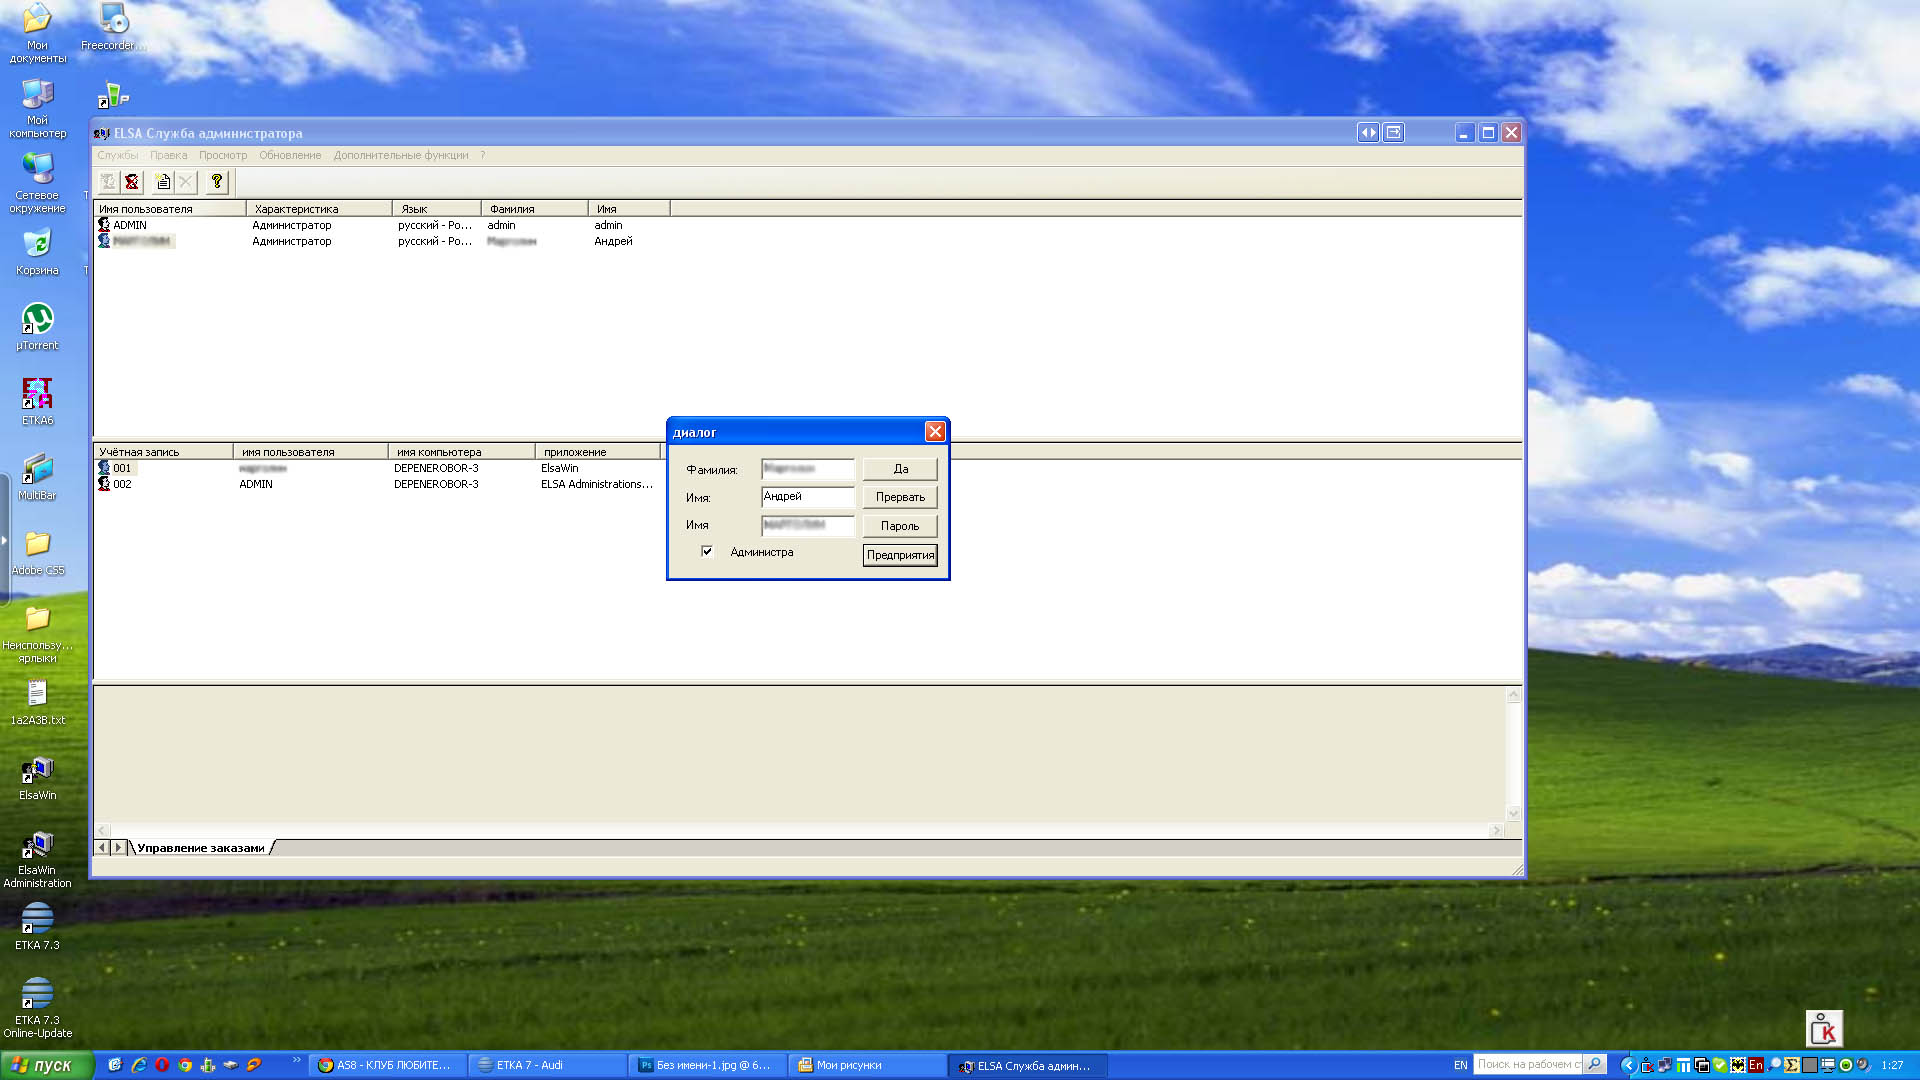Click the delete user toolbar icon
The width and height of the screenshot is (1920, 1080).
point(132,182)
